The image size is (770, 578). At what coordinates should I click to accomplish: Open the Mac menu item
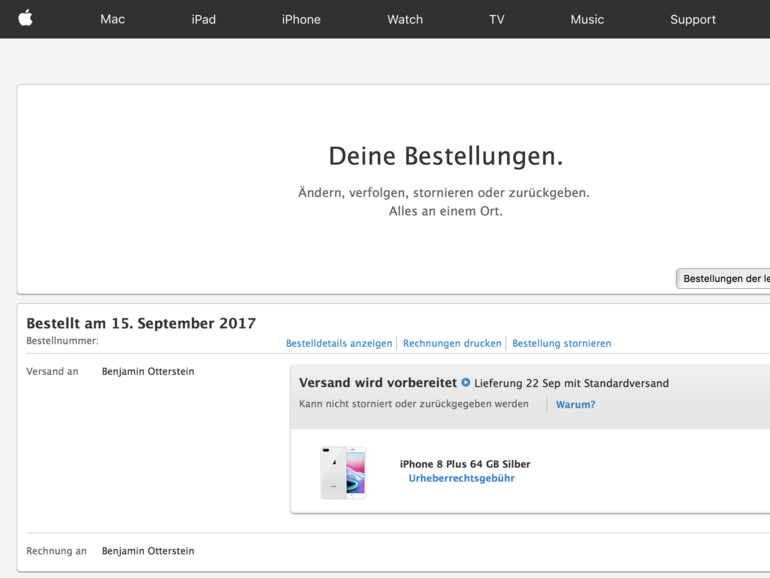coord(112,19)
